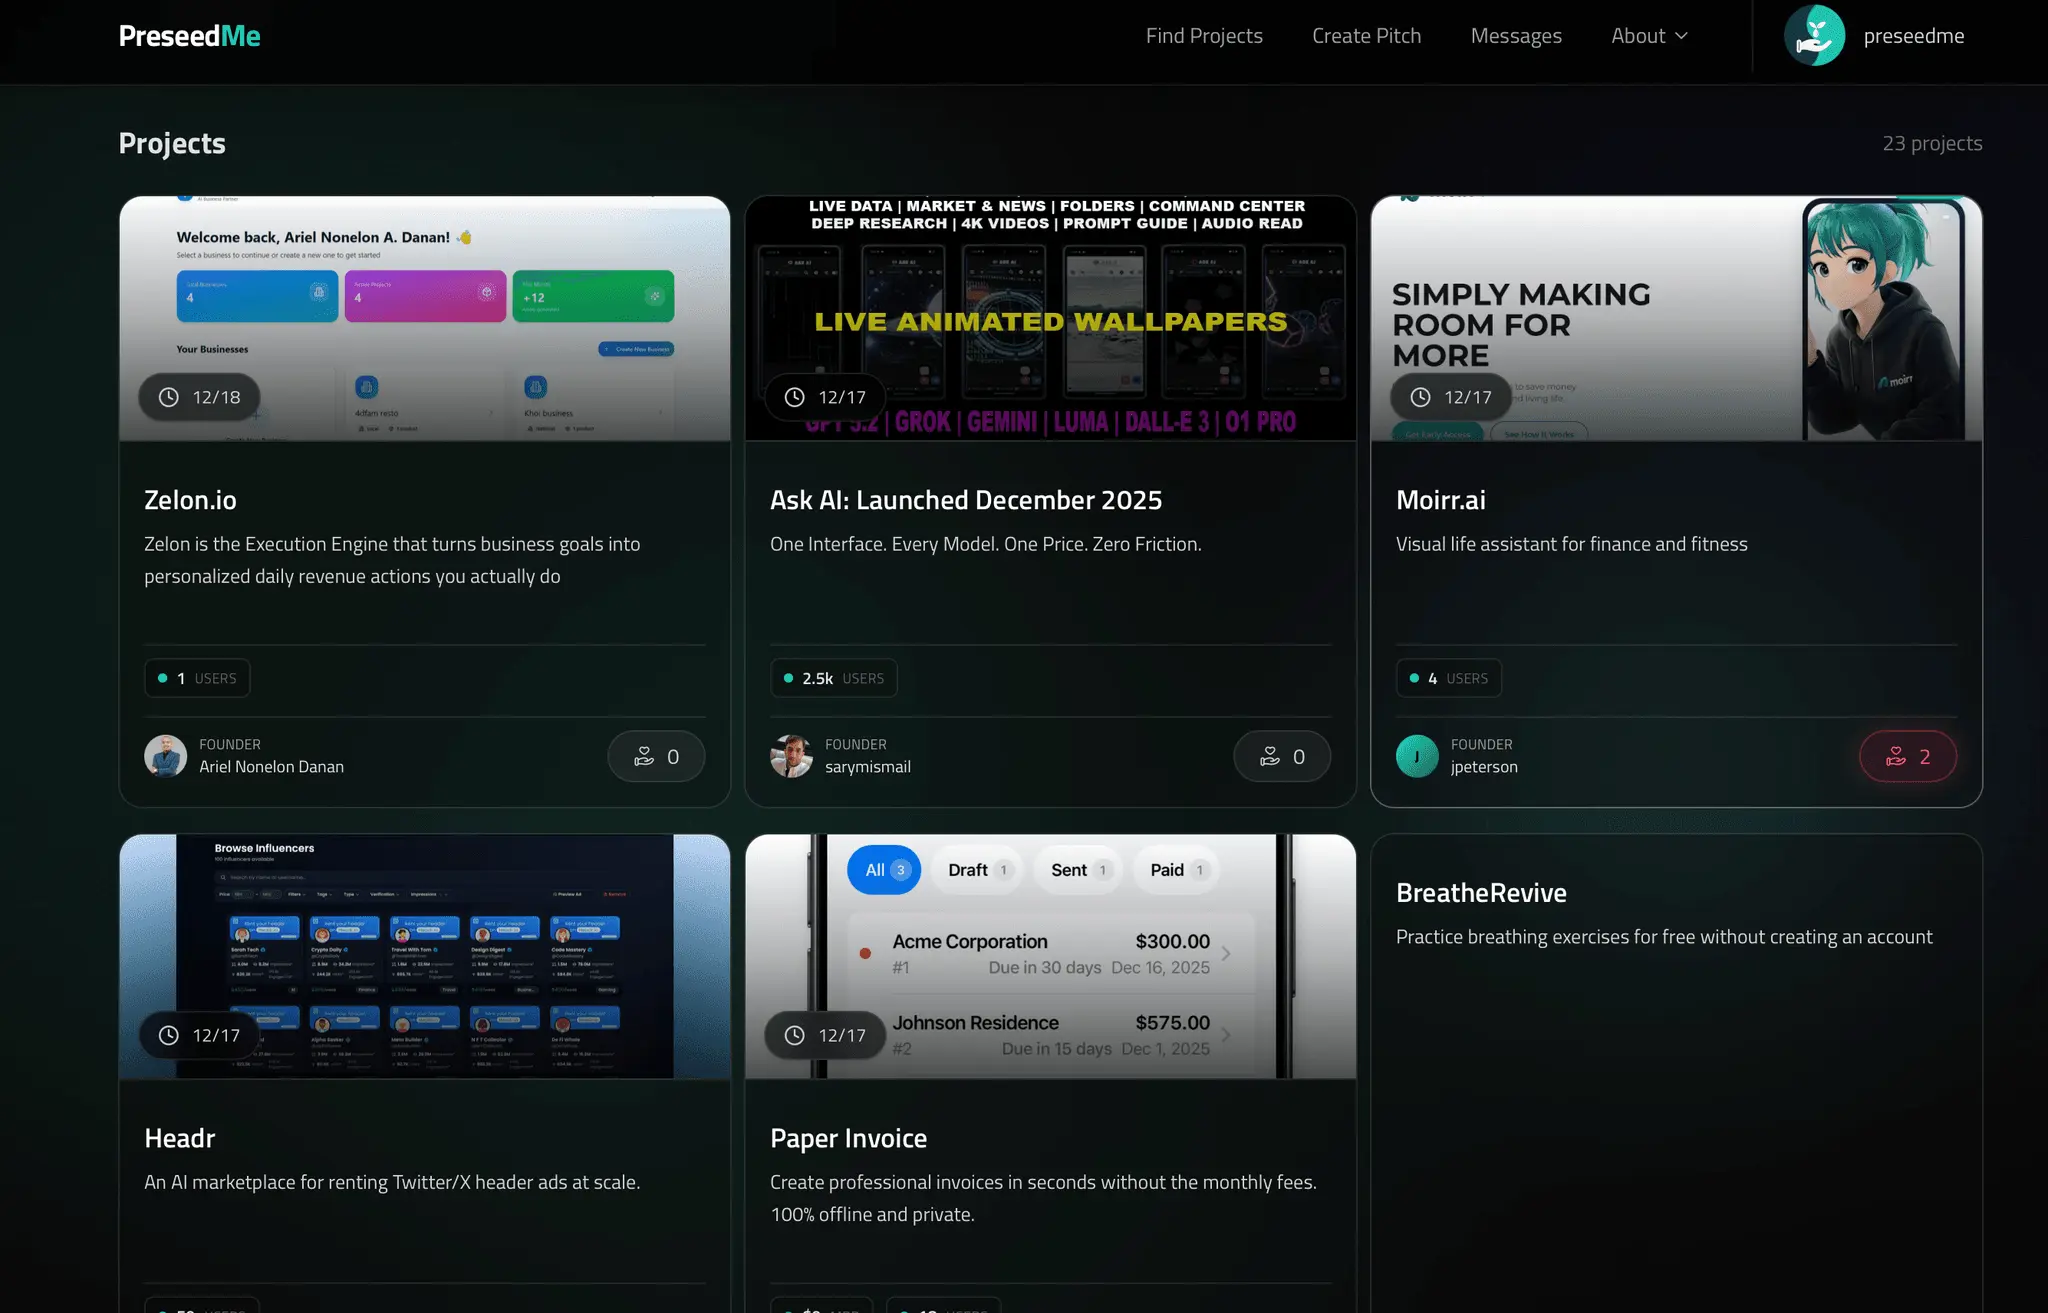Open the Paper Invoice thumbnail image
The height and width of the screenshot is (1313, 2048).
[x=1050, y=956]
